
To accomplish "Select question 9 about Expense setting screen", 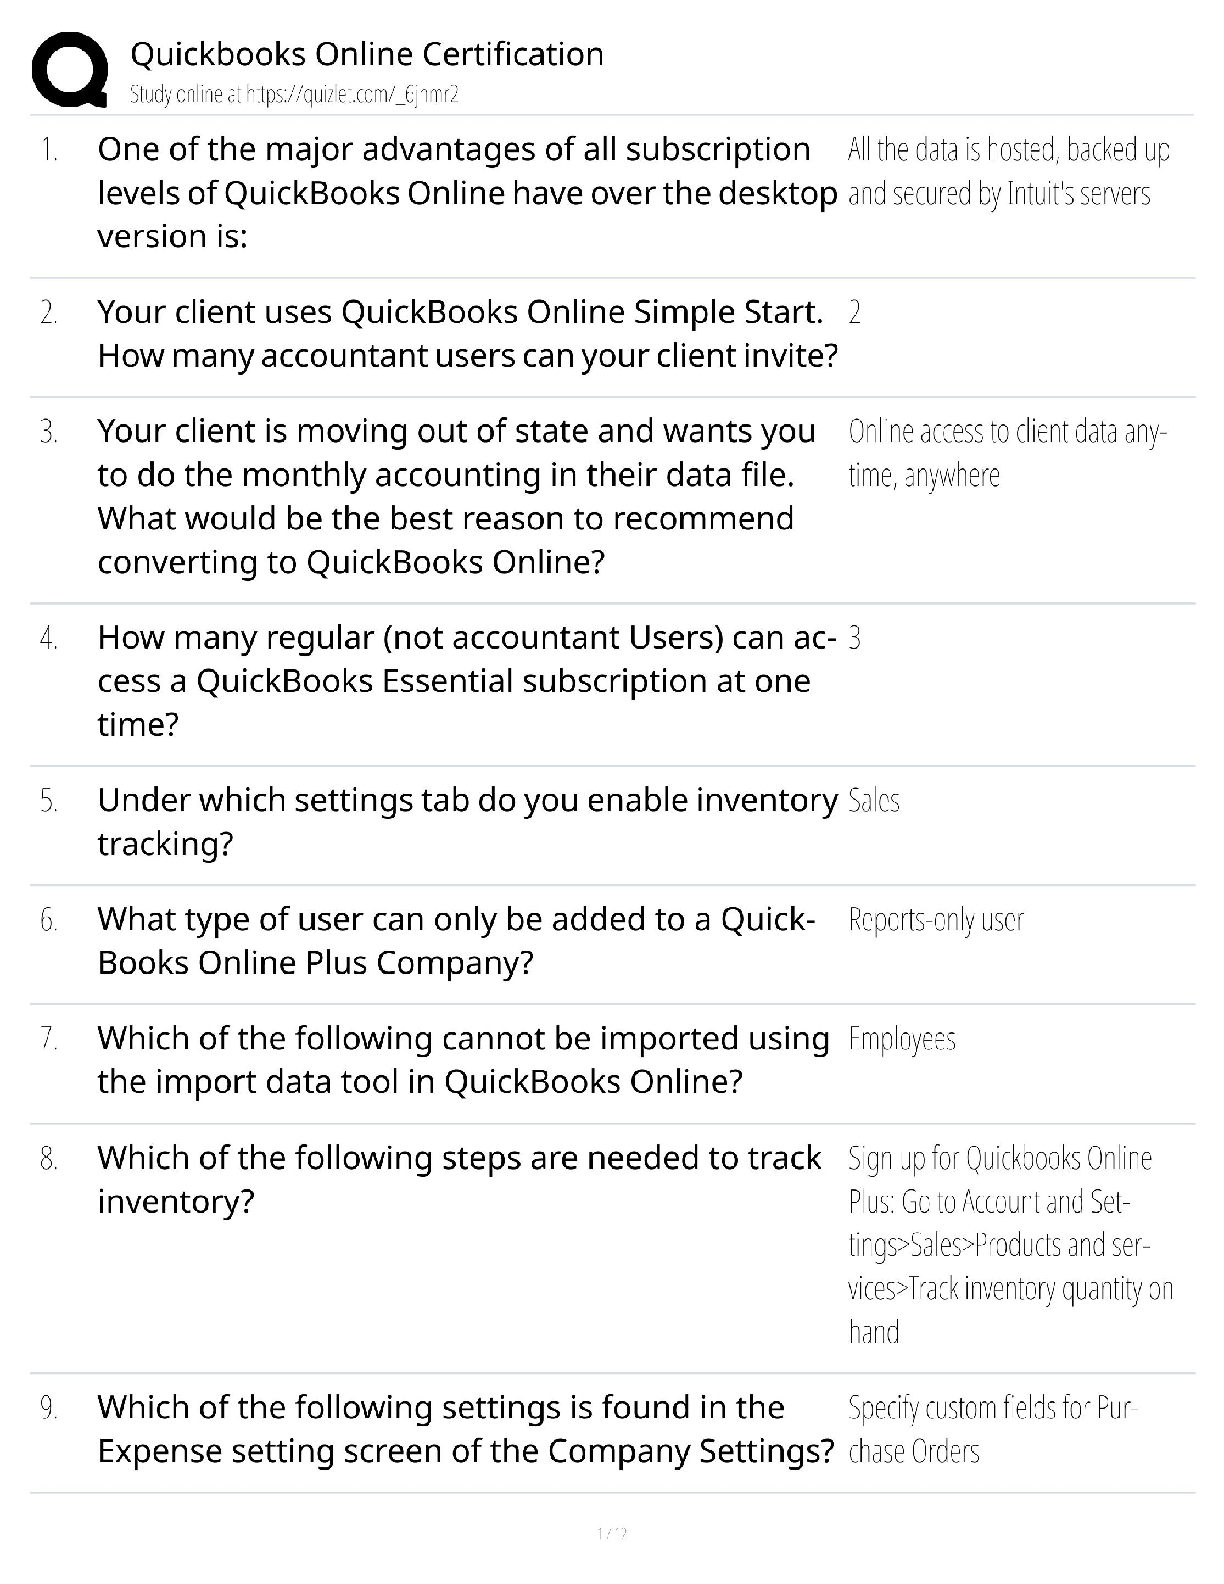I will coord(465,1429).
